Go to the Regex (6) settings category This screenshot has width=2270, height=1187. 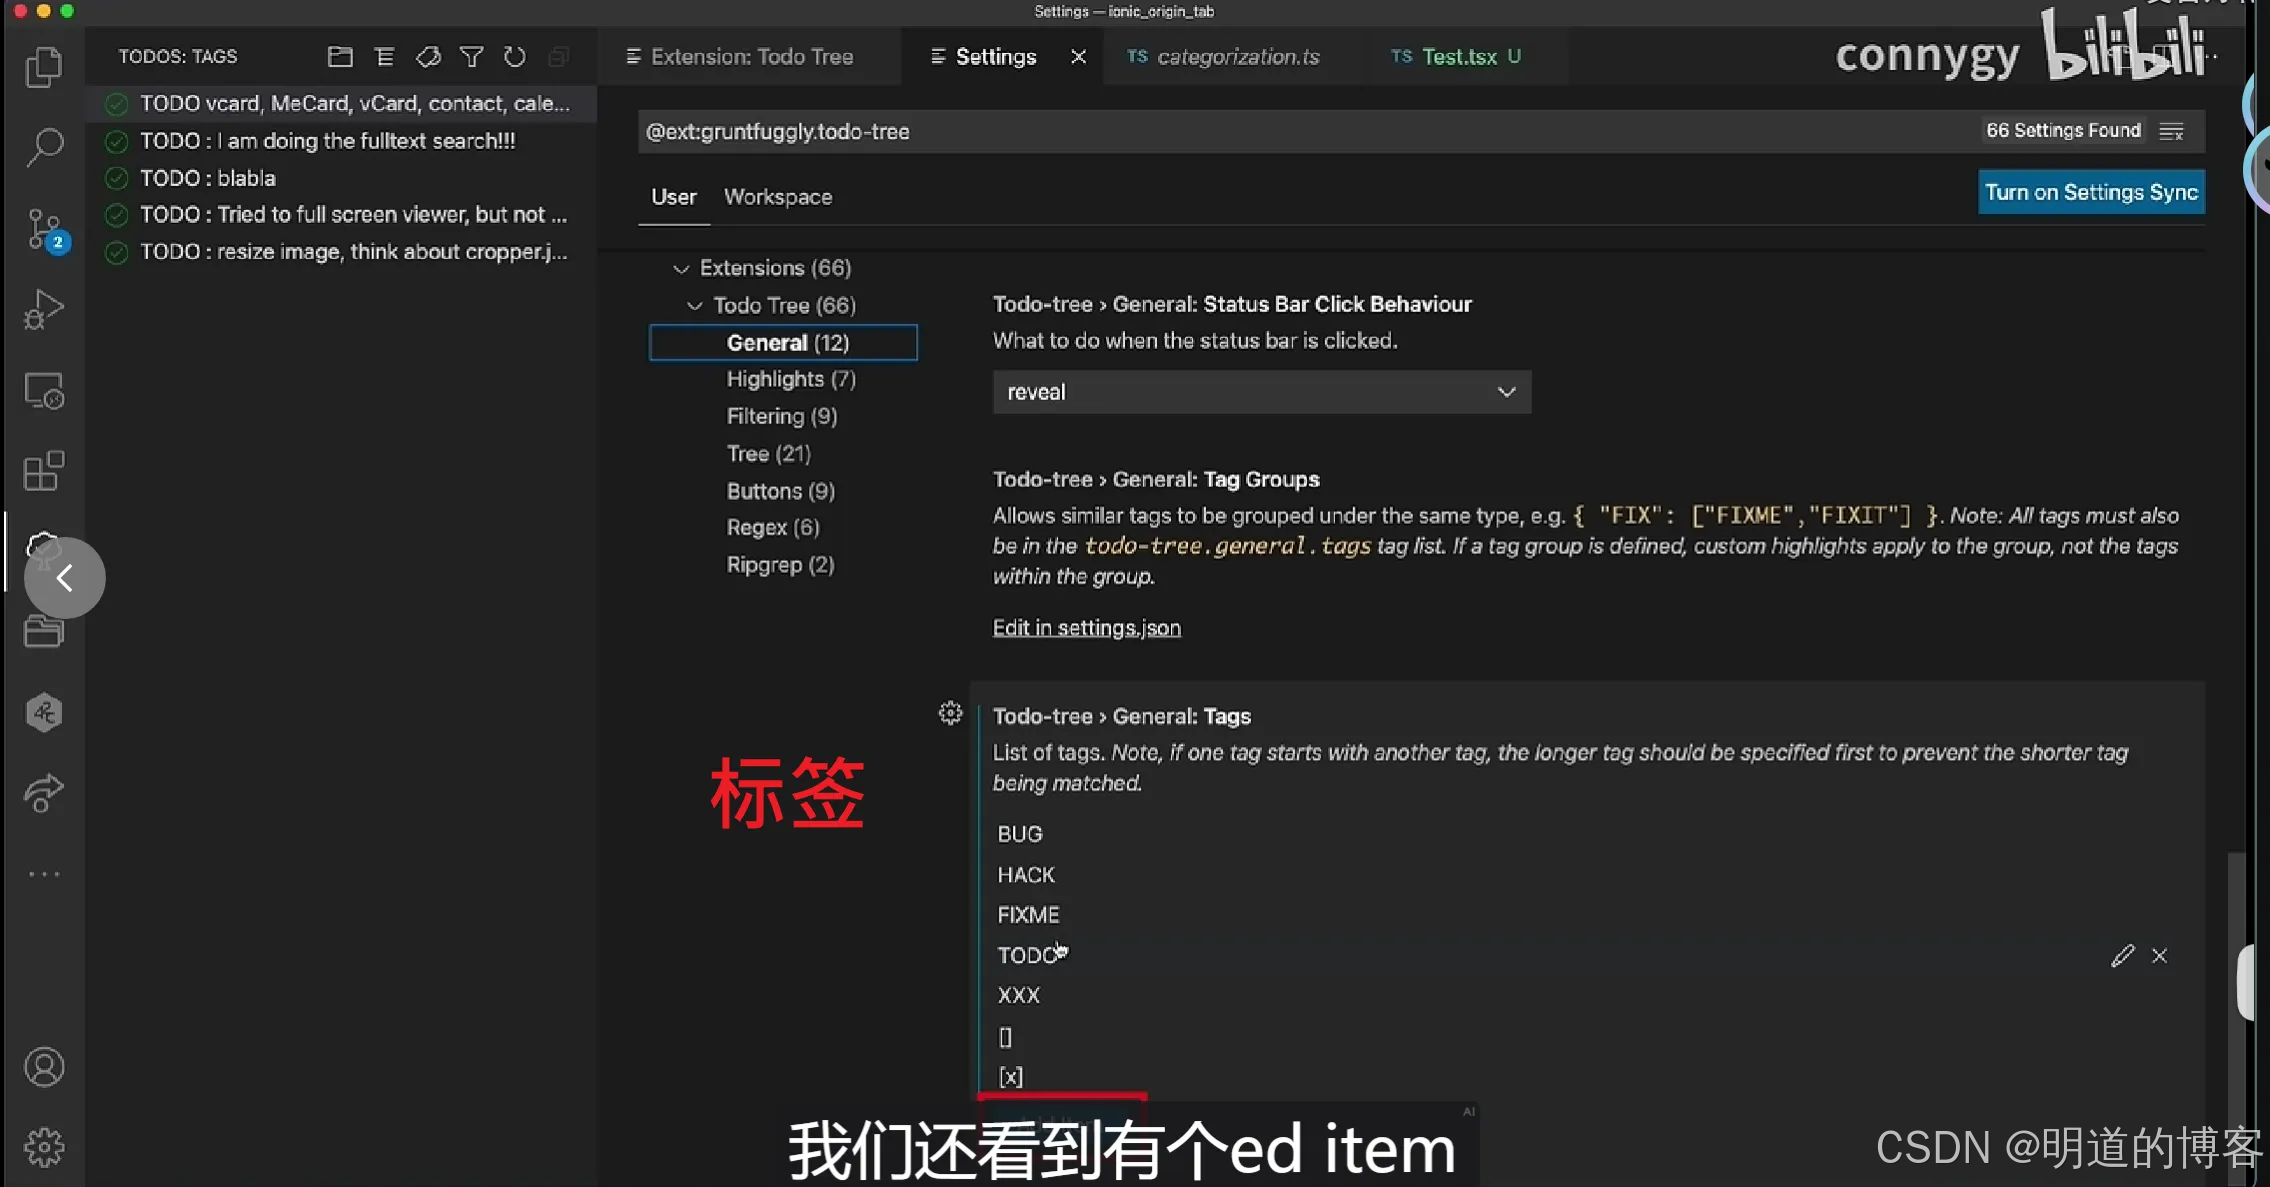773,527
